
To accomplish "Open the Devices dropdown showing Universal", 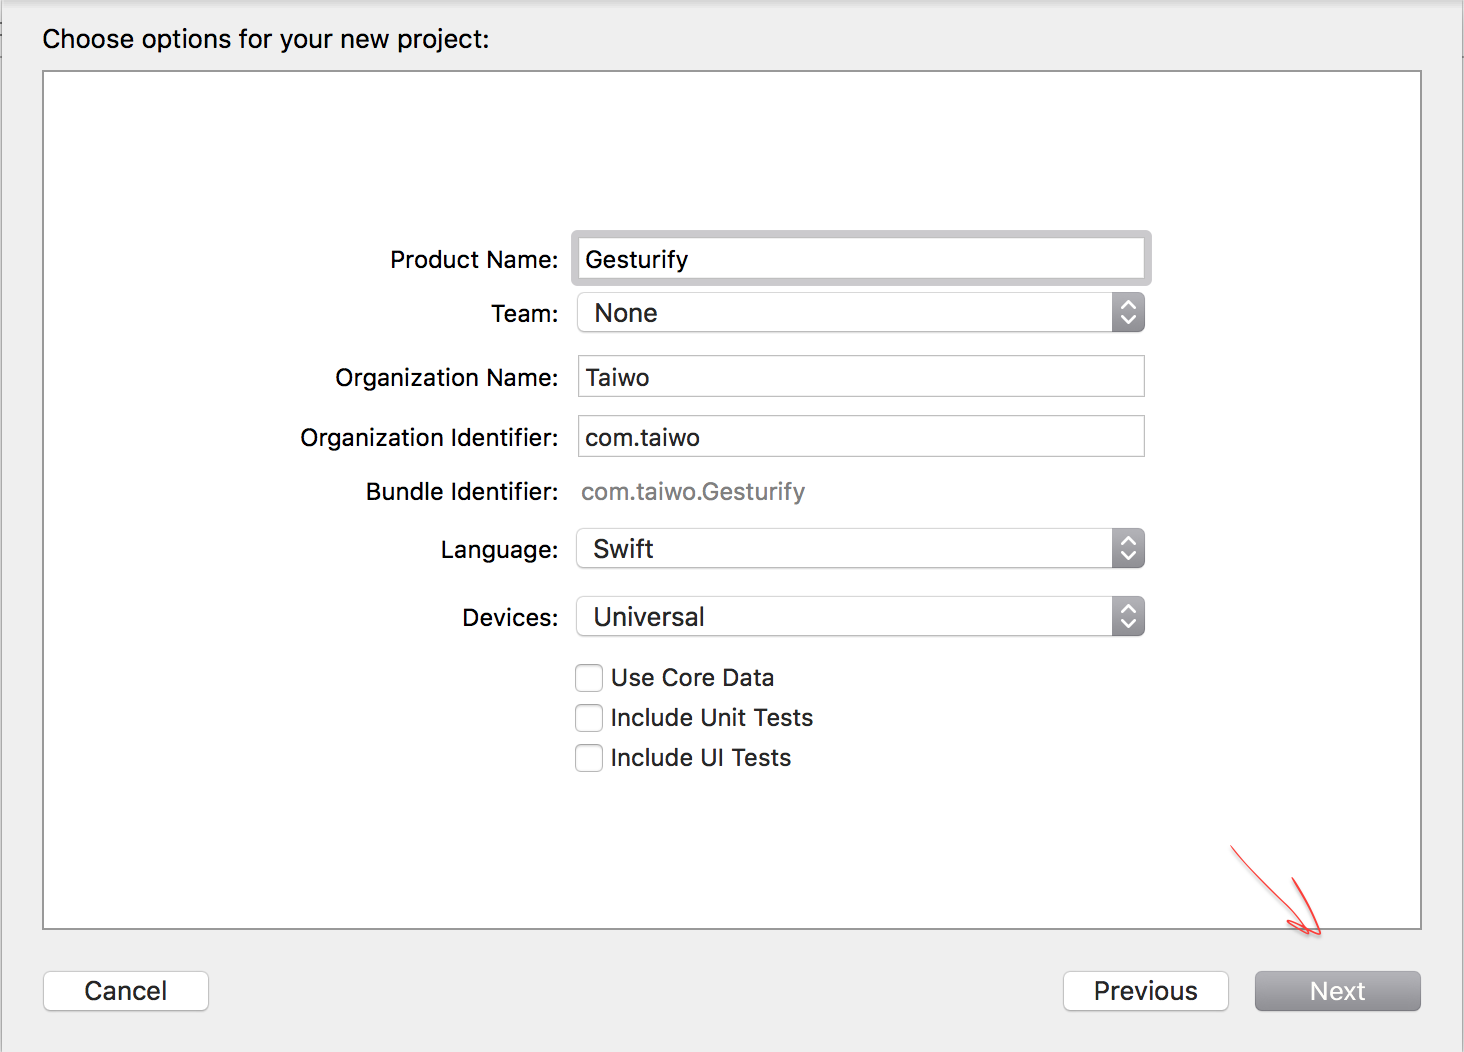I will (843, 617).
